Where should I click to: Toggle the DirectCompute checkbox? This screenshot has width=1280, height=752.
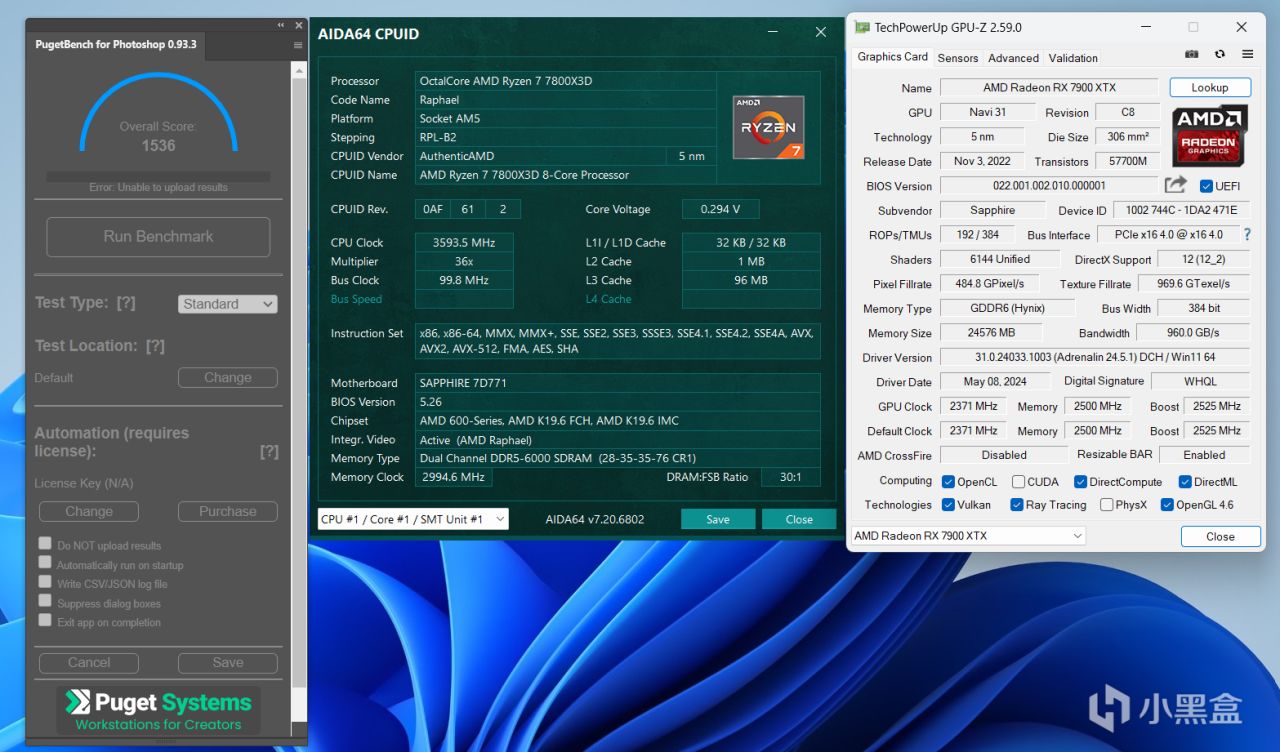pos(1080,482)
